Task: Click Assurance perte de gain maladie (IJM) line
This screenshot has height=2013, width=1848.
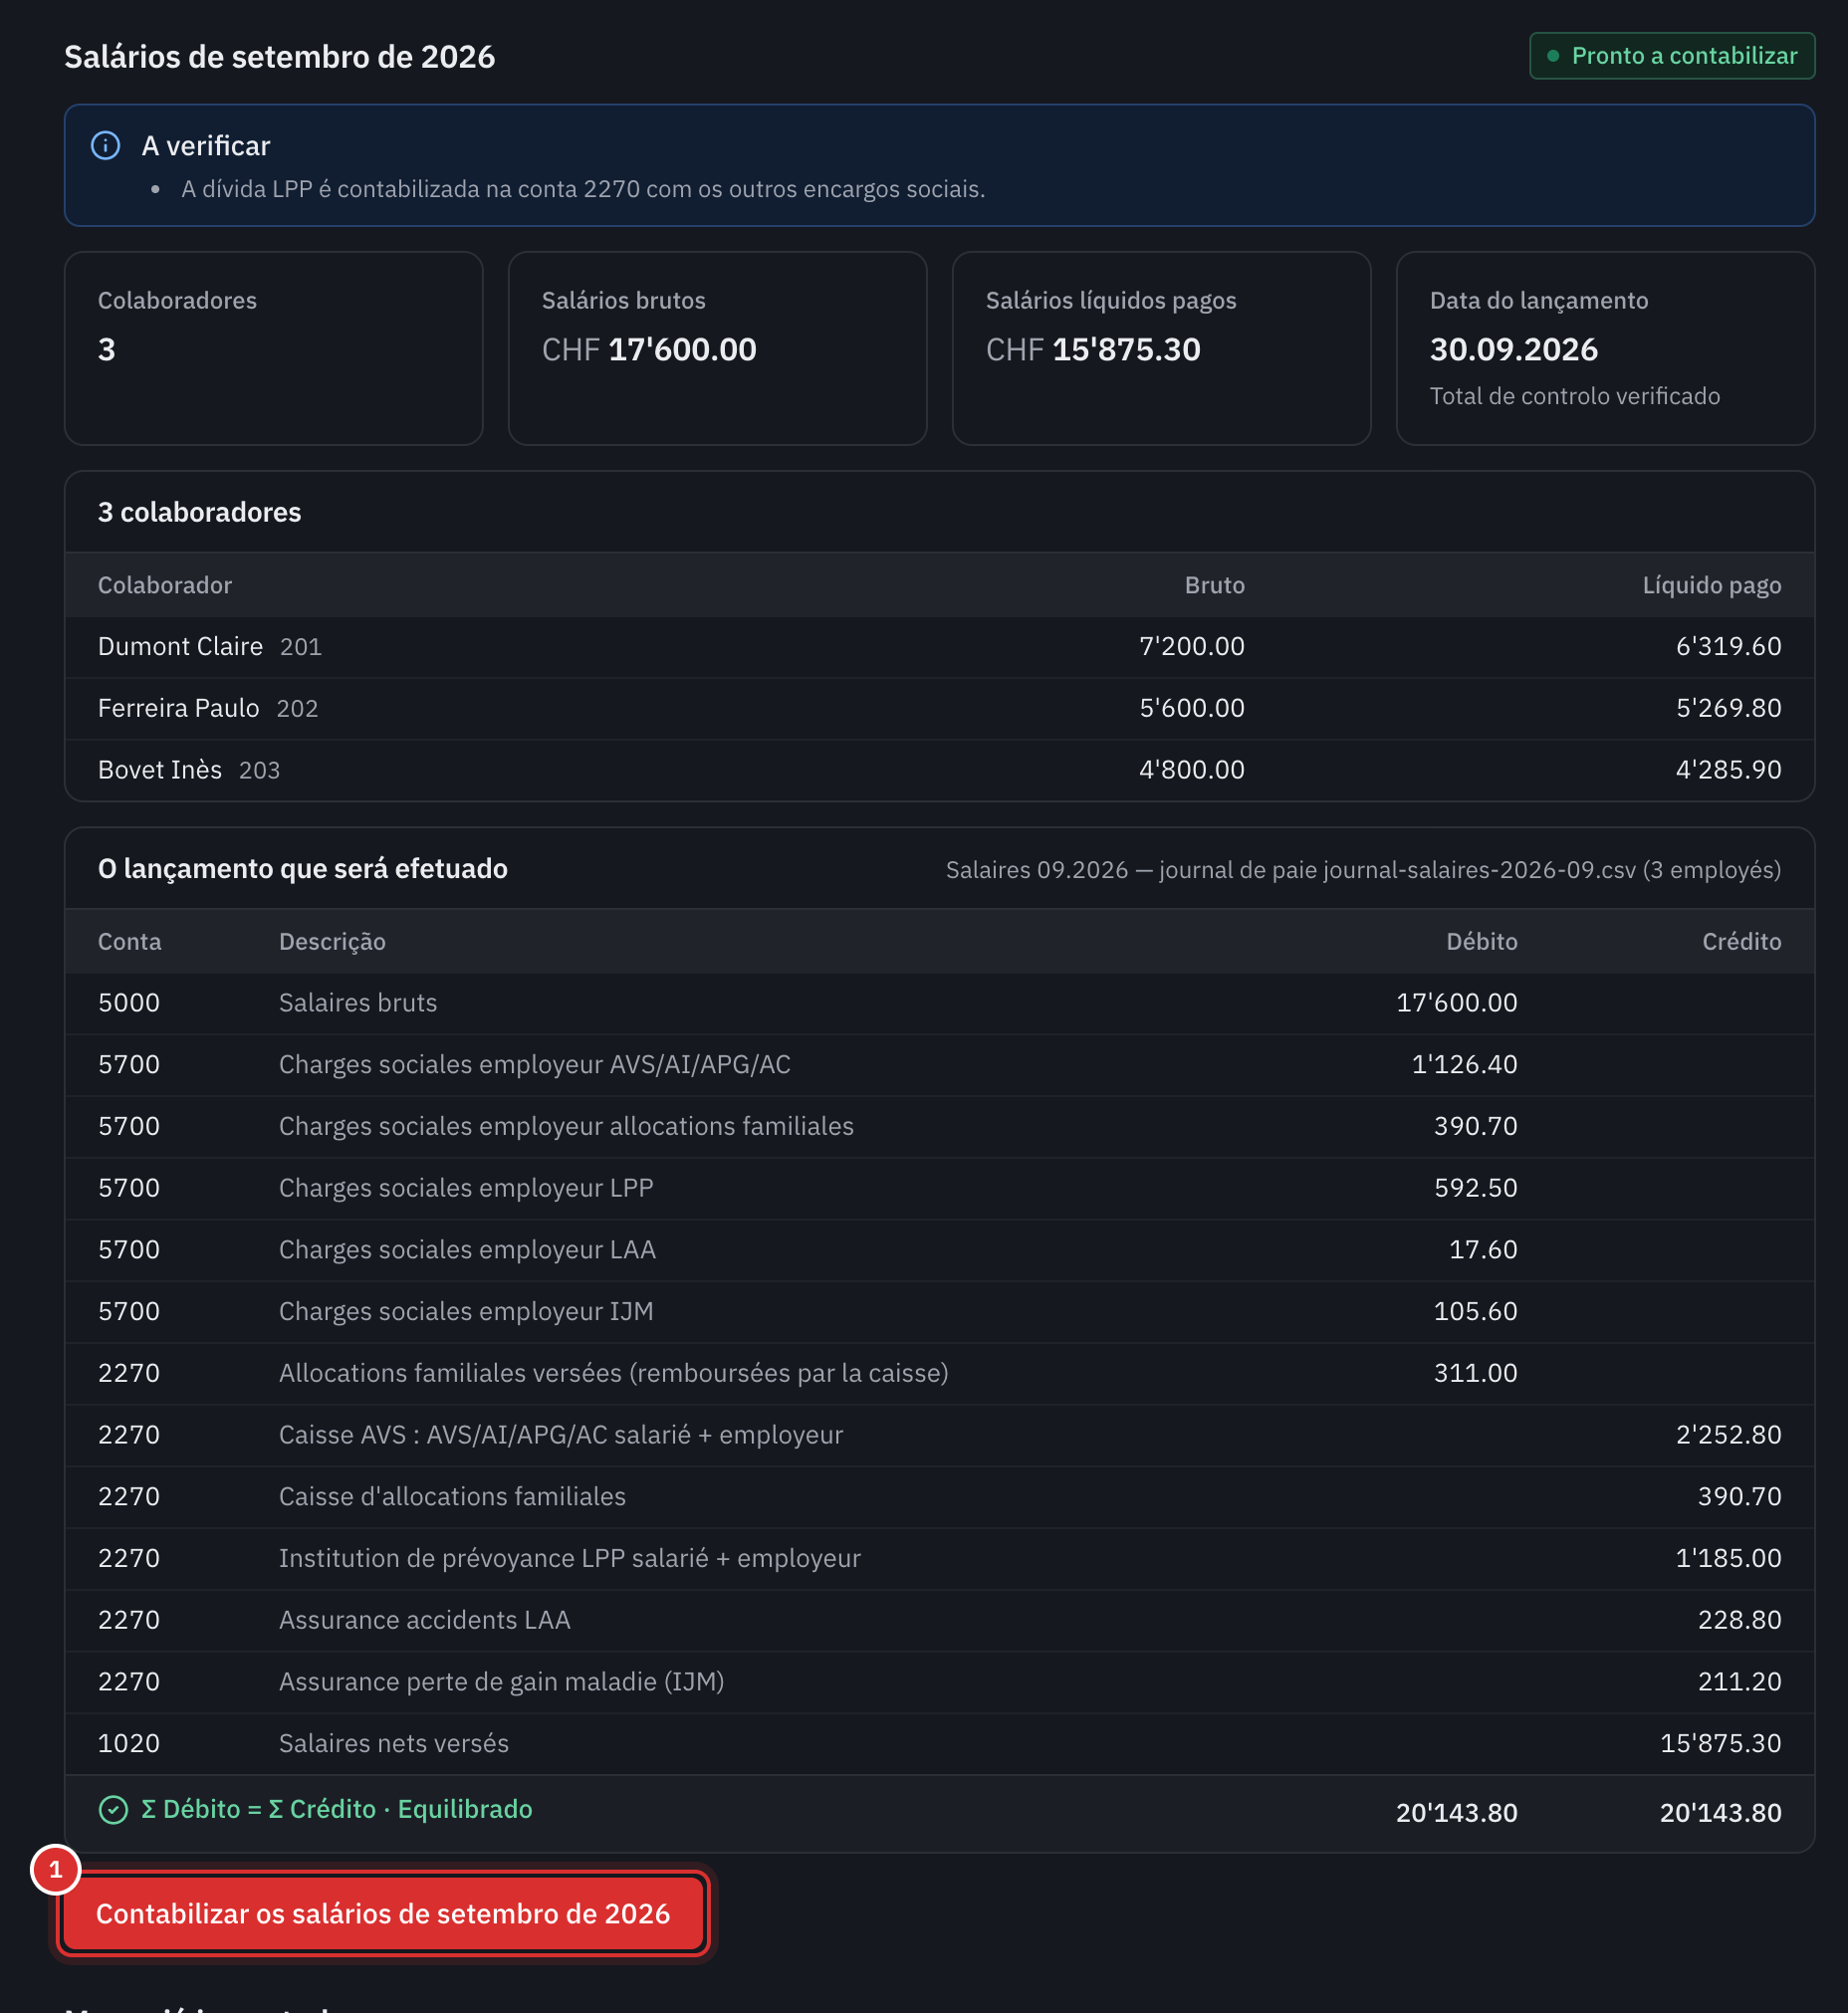Action: coord(940,1682)
